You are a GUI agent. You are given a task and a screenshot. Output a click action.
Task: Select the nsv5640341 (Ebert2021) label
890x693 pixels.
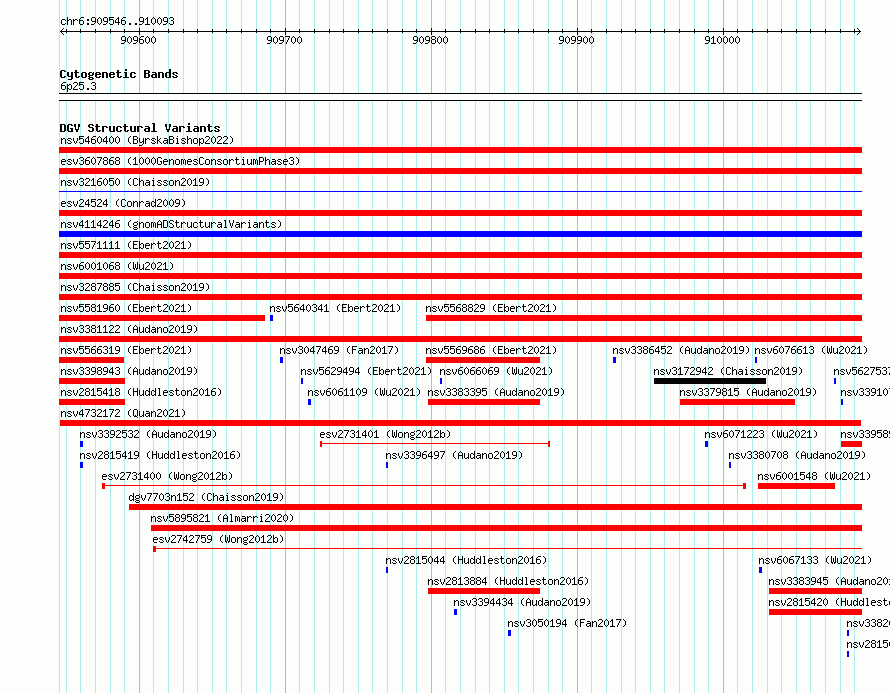[x=335, y=308]
